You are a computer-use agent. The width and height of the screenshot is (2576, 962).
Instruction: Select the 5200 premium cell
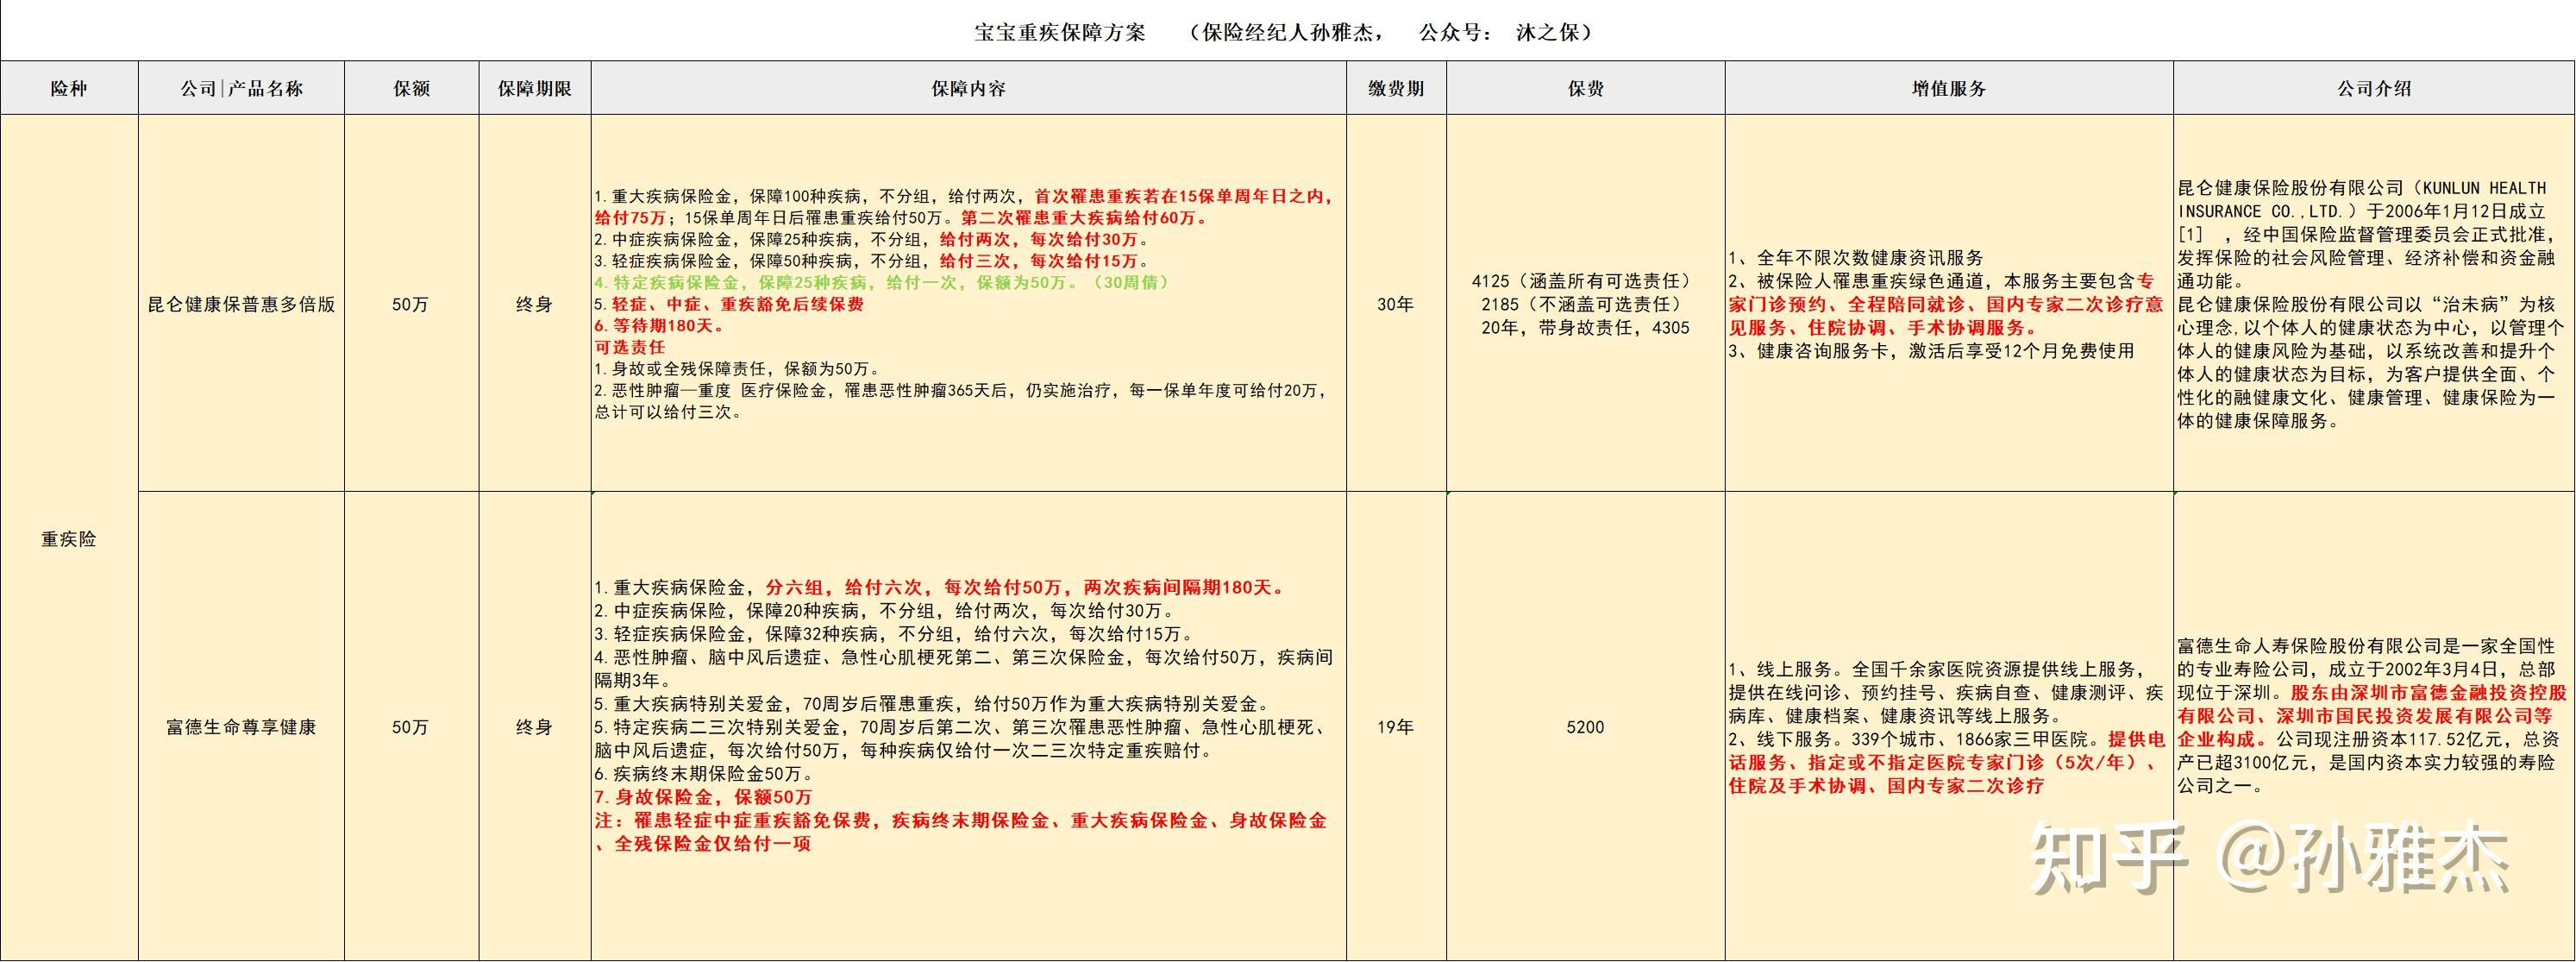point(1585,727)
